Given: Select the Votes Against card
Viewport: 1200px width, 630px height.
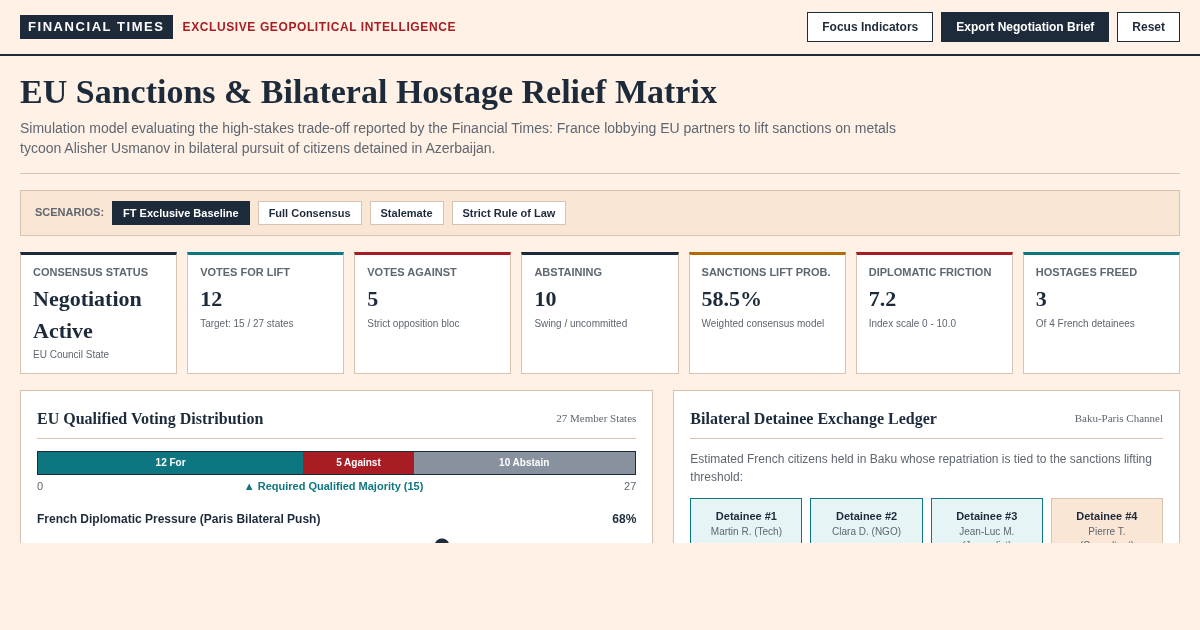Looking at the screenshot, I should pyautogui.click(x=432, y=313).
